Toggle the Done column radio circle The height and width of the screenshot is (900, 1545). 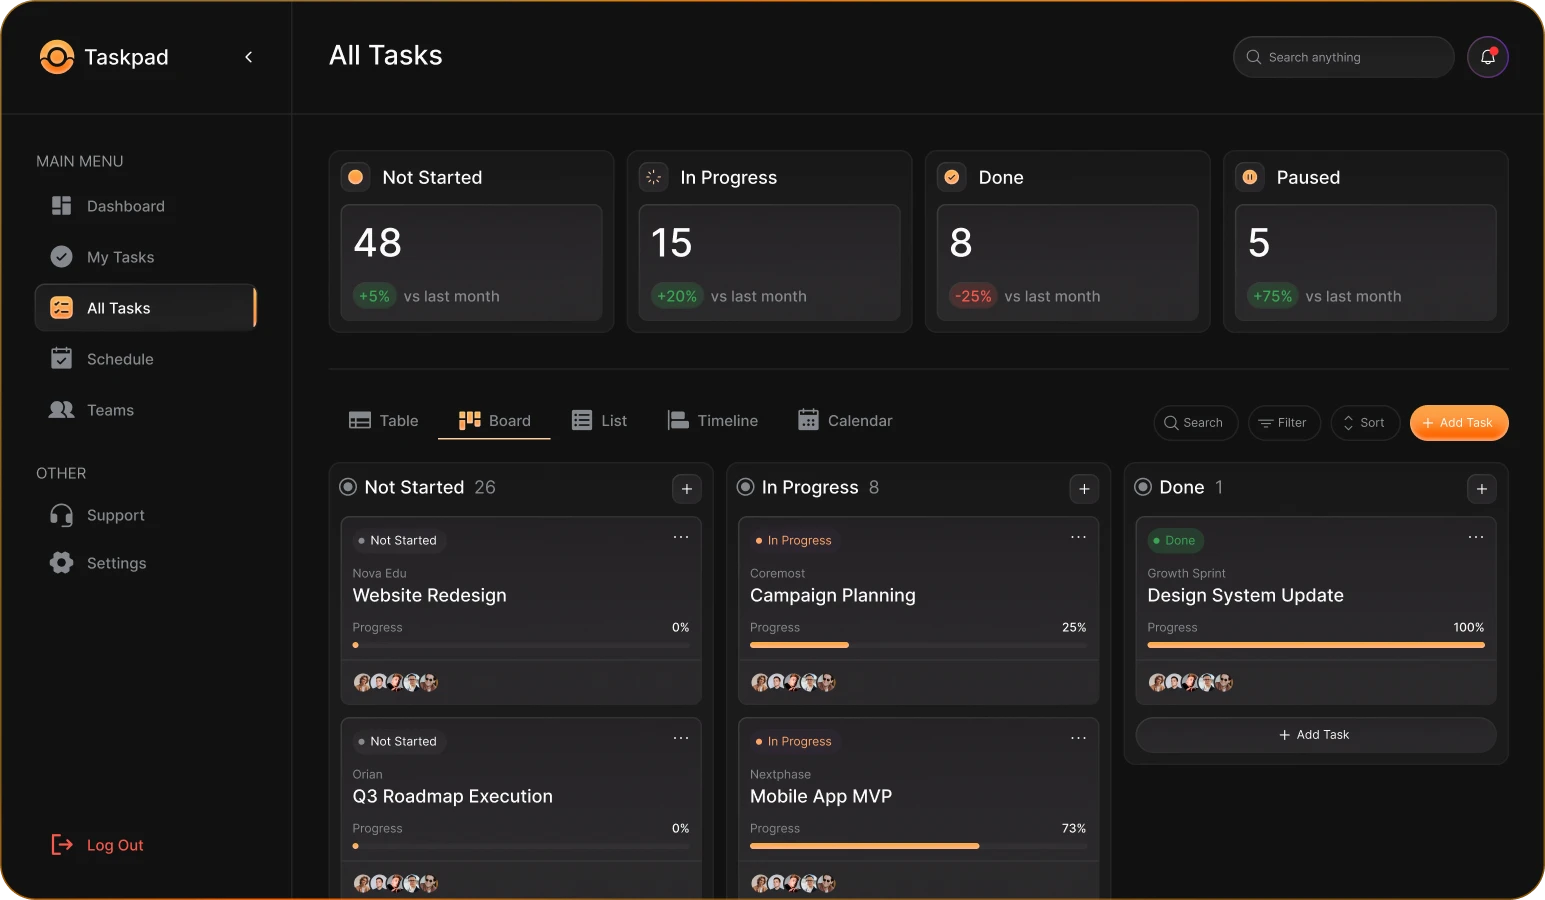point(1143,487)
